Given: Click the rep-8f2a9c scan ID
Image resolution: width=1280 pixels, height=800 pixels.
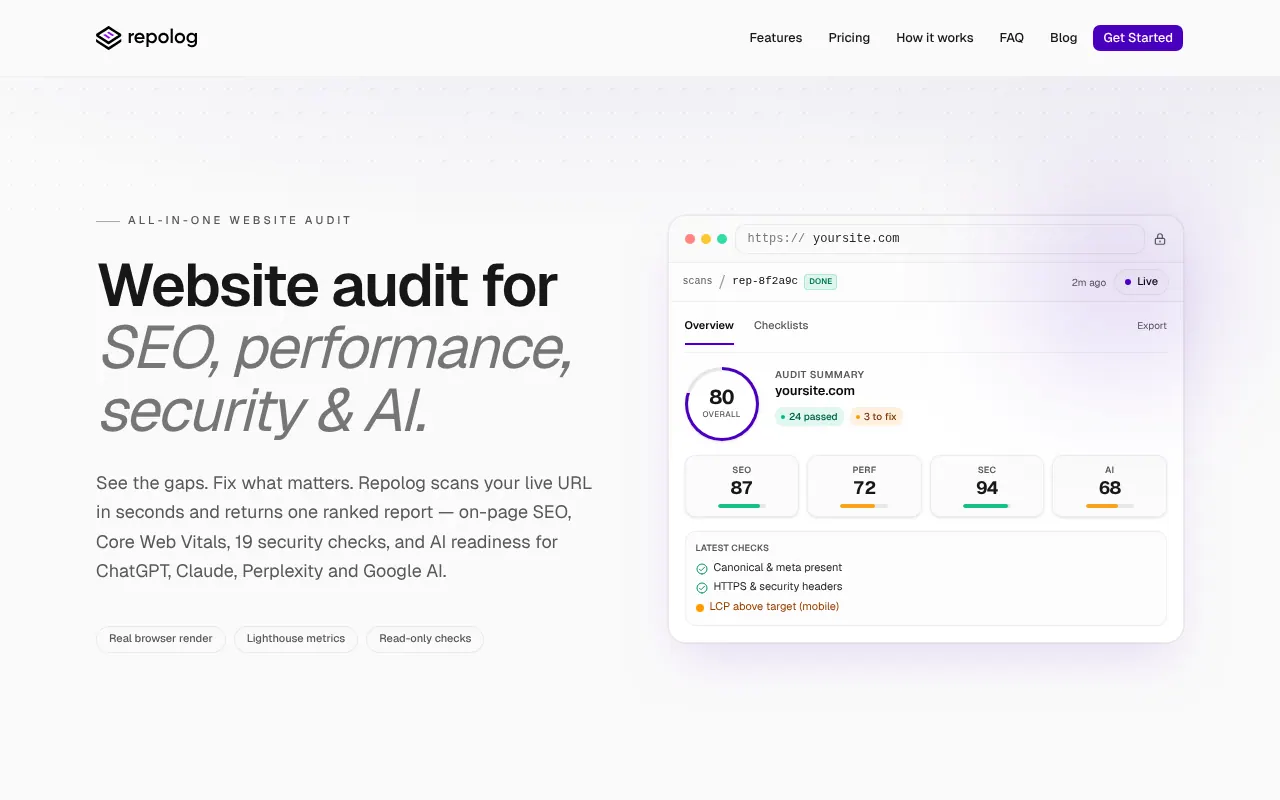Looking at the screenshot, I should coord(765,282).
